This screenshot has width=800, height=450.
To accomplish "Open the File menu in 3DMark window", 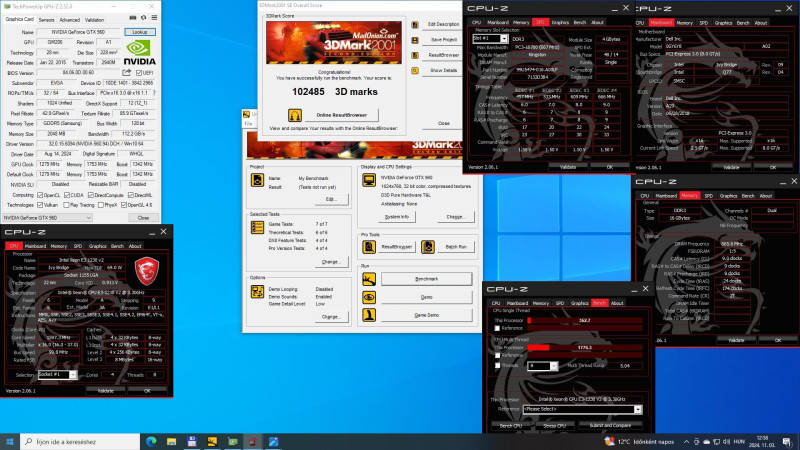I will tap(248, 123).
